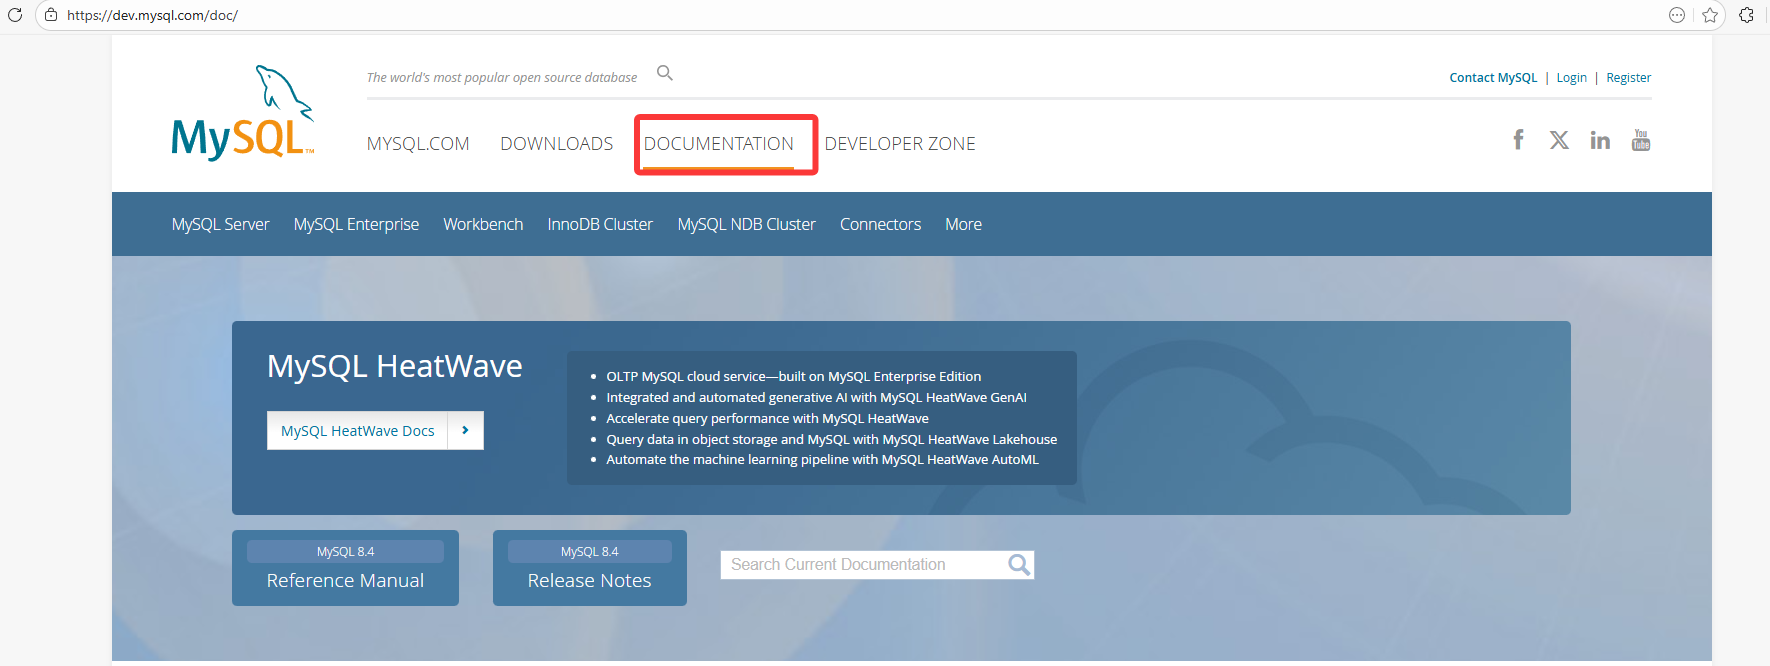This screenshot has width=1770, height=666.
Task: Click the address bar URL dev.mysql.com/doc/
Action: point(152,15)
